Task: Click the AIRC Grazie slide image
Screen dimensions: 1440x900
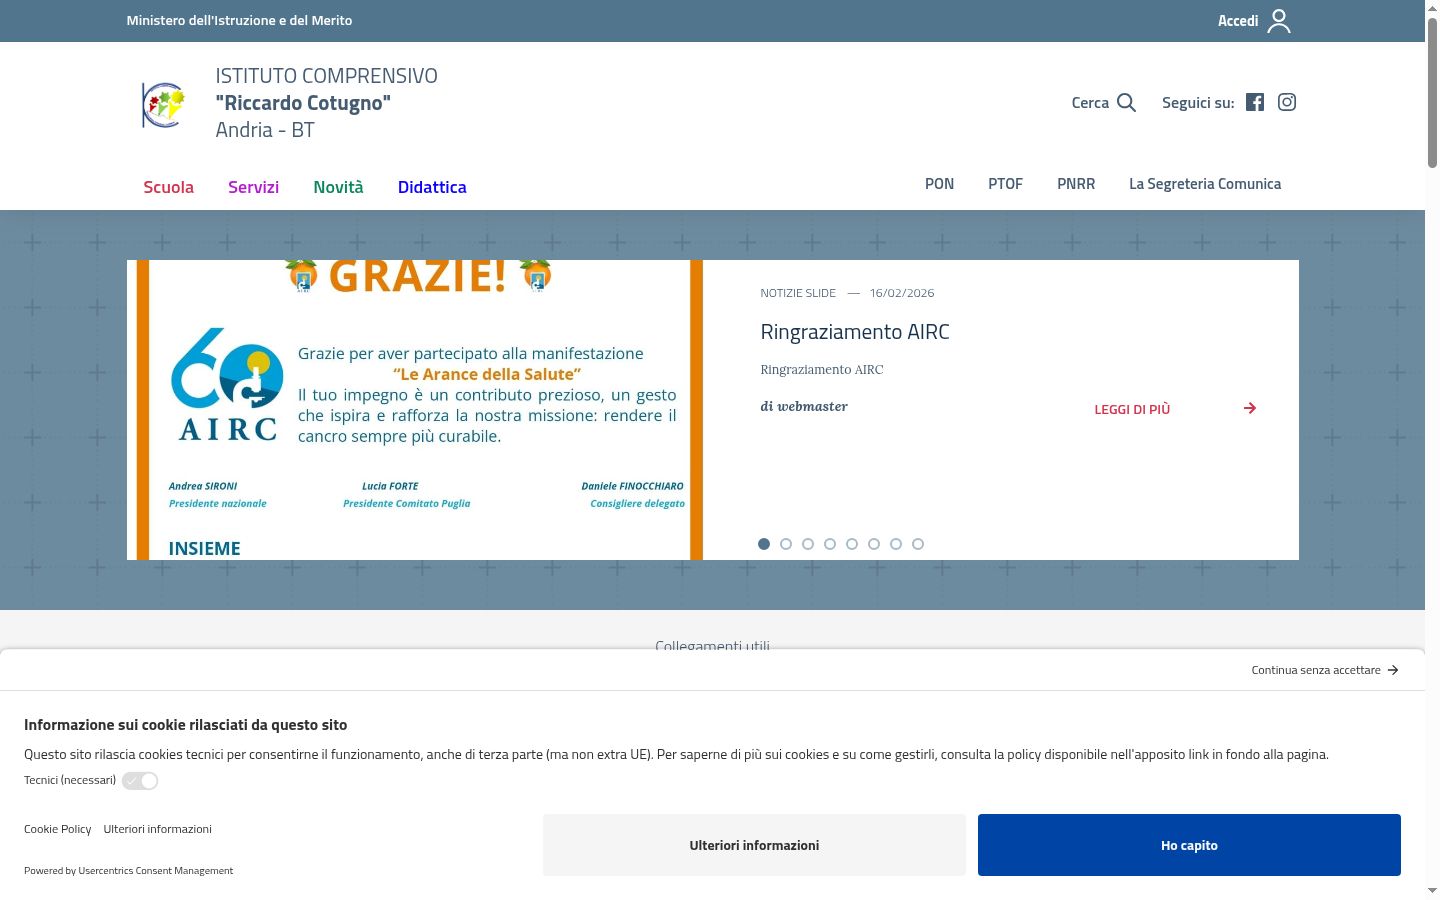Action: click(415, 410)
